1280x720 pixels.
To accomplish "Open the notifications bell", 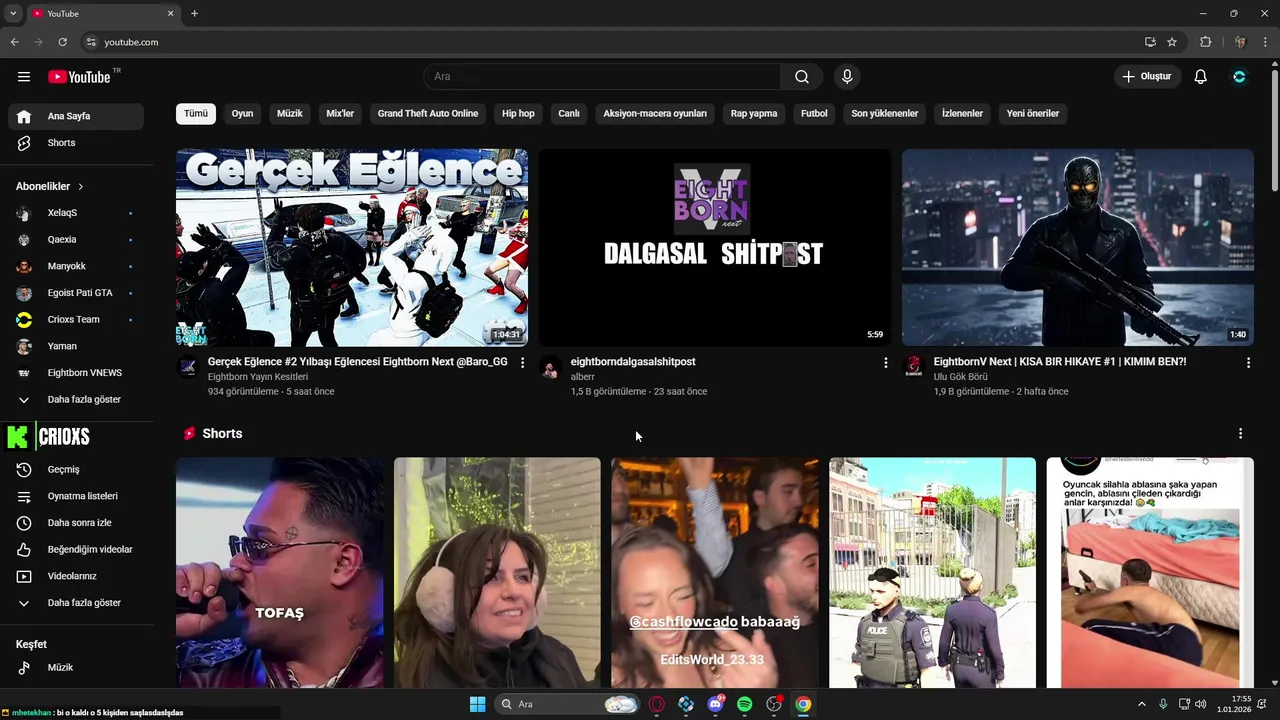I will 1201,77.
